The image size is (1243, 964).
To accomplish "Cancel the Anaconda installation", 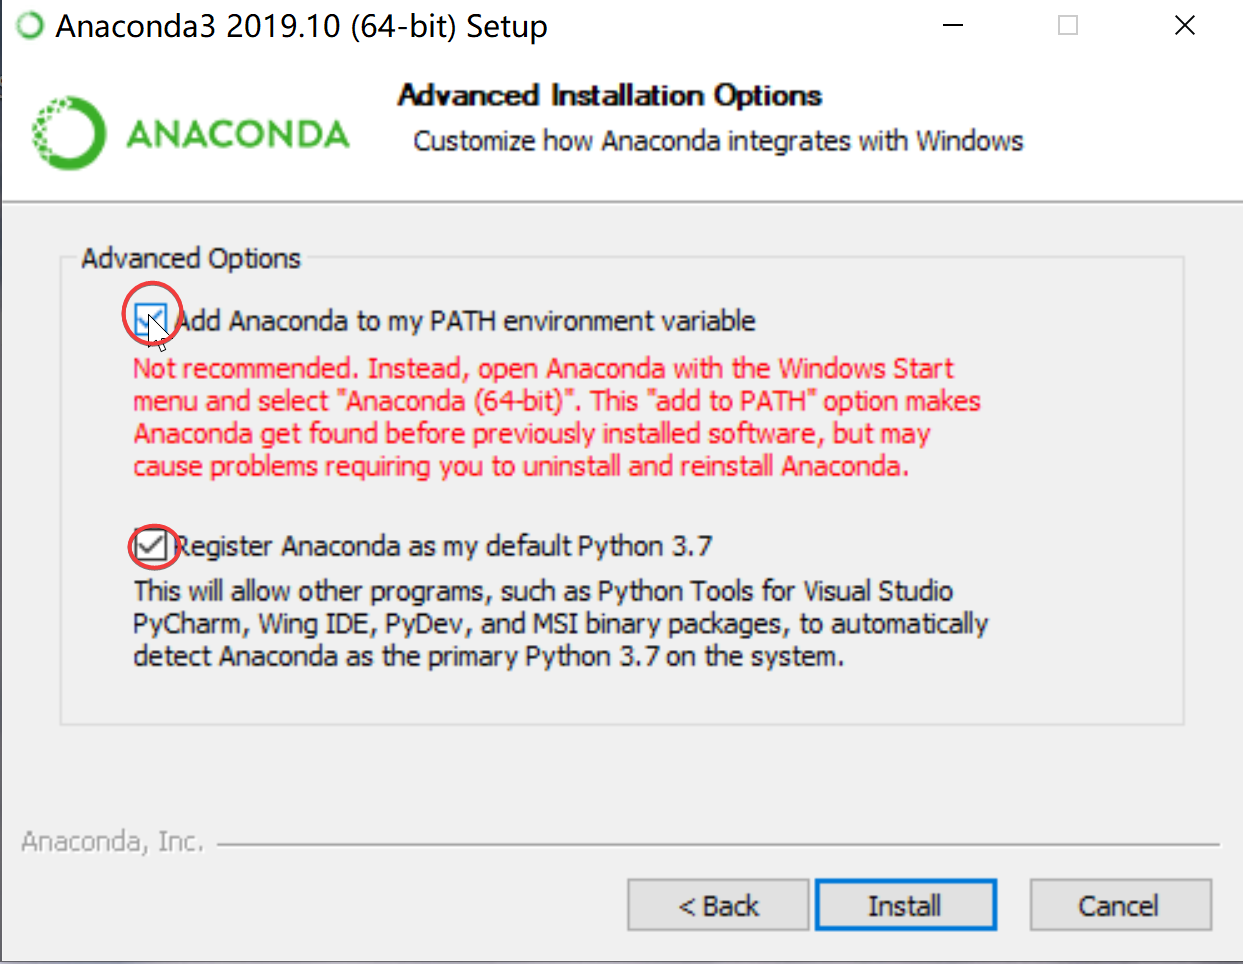I will coord(1120,904).
